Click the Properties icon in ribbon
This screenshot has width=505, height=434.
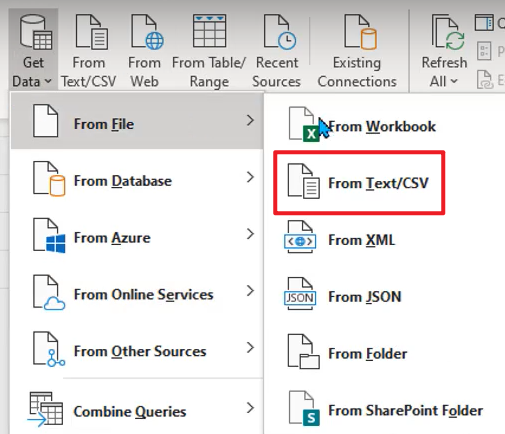pyautogui.click(x=484, y=51)
